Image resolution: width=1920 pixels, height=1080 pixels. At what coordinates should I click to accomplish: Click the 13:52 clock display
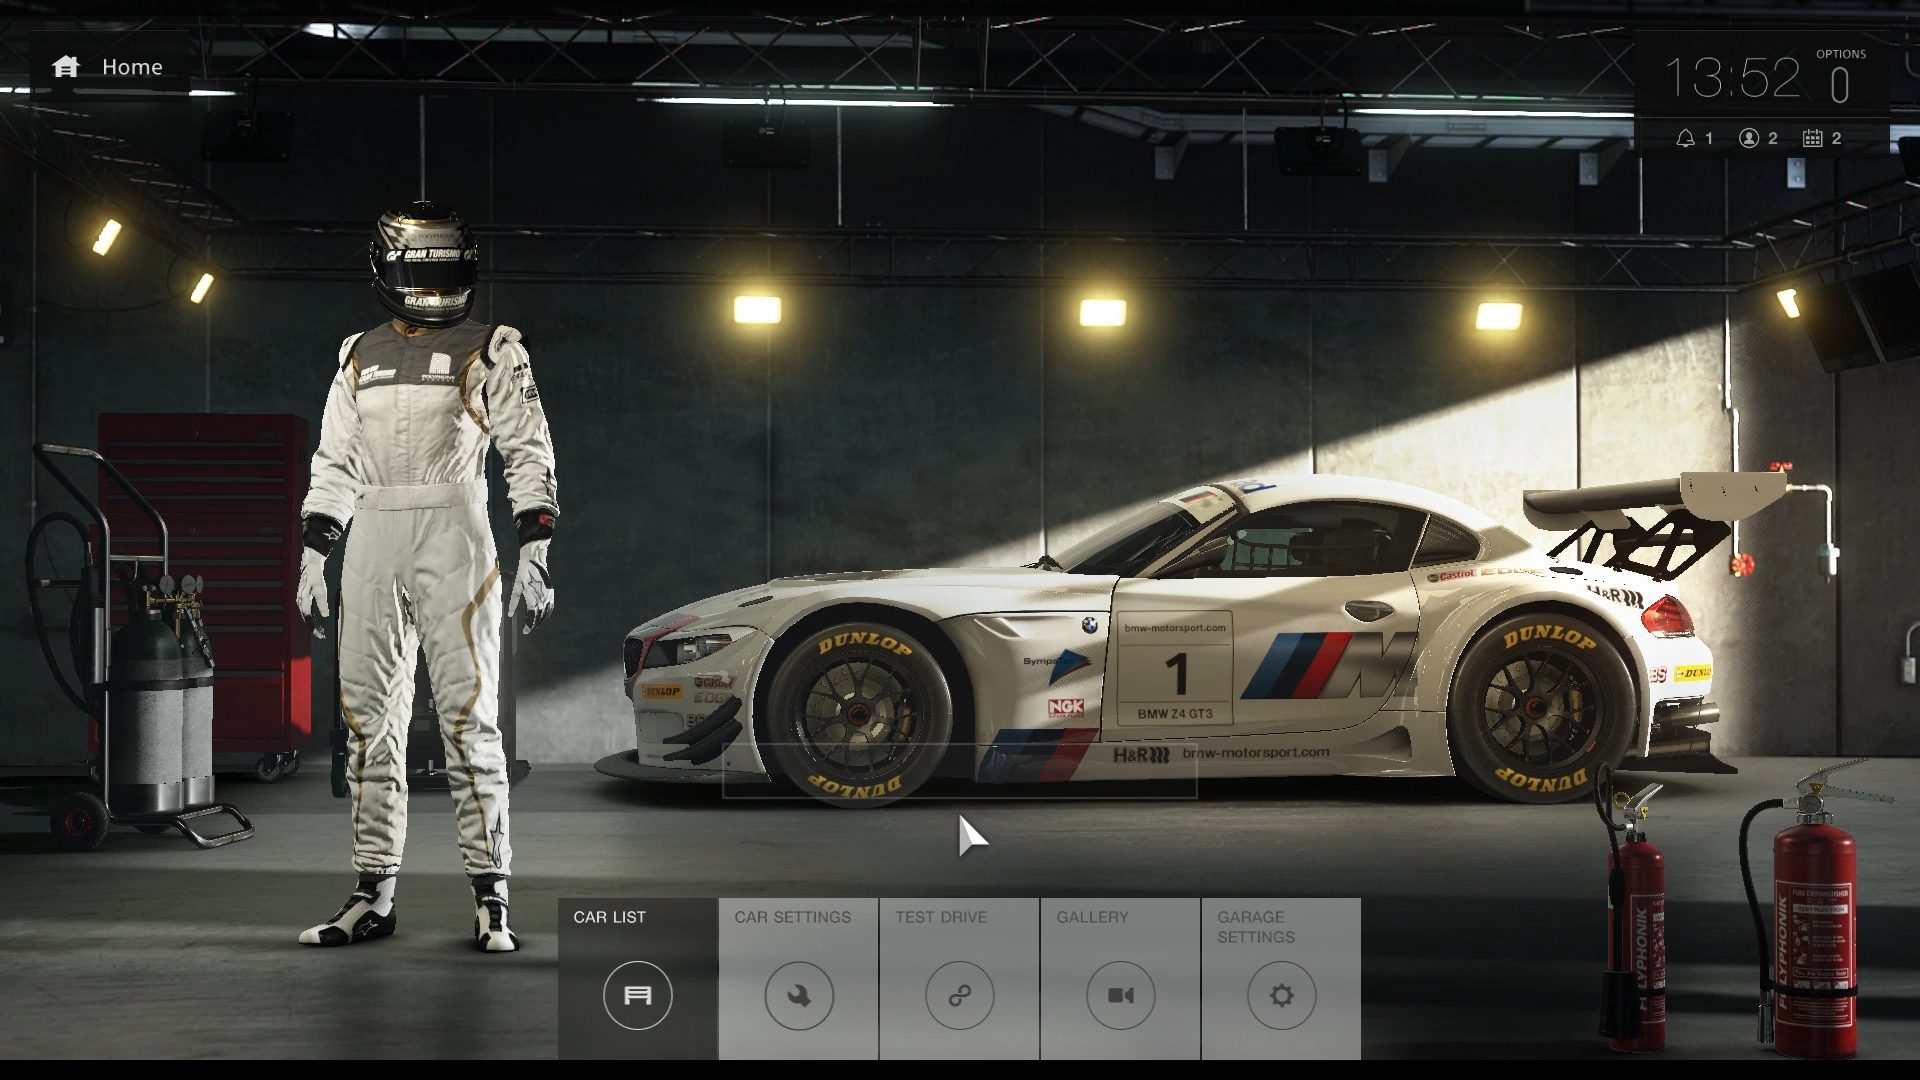tap(1732, 78)
